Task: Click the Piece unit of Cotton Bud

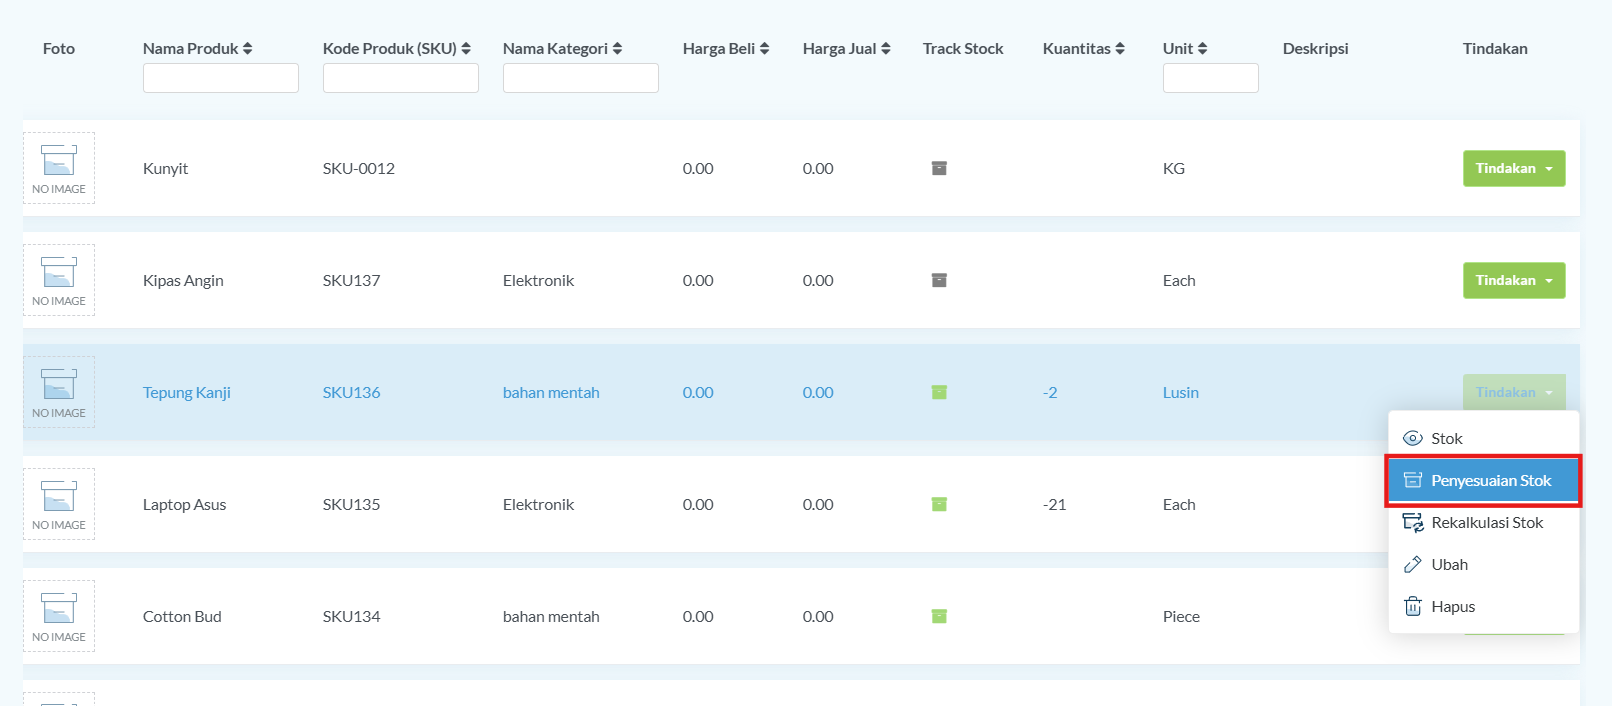Action: (x=1181, y=616)
